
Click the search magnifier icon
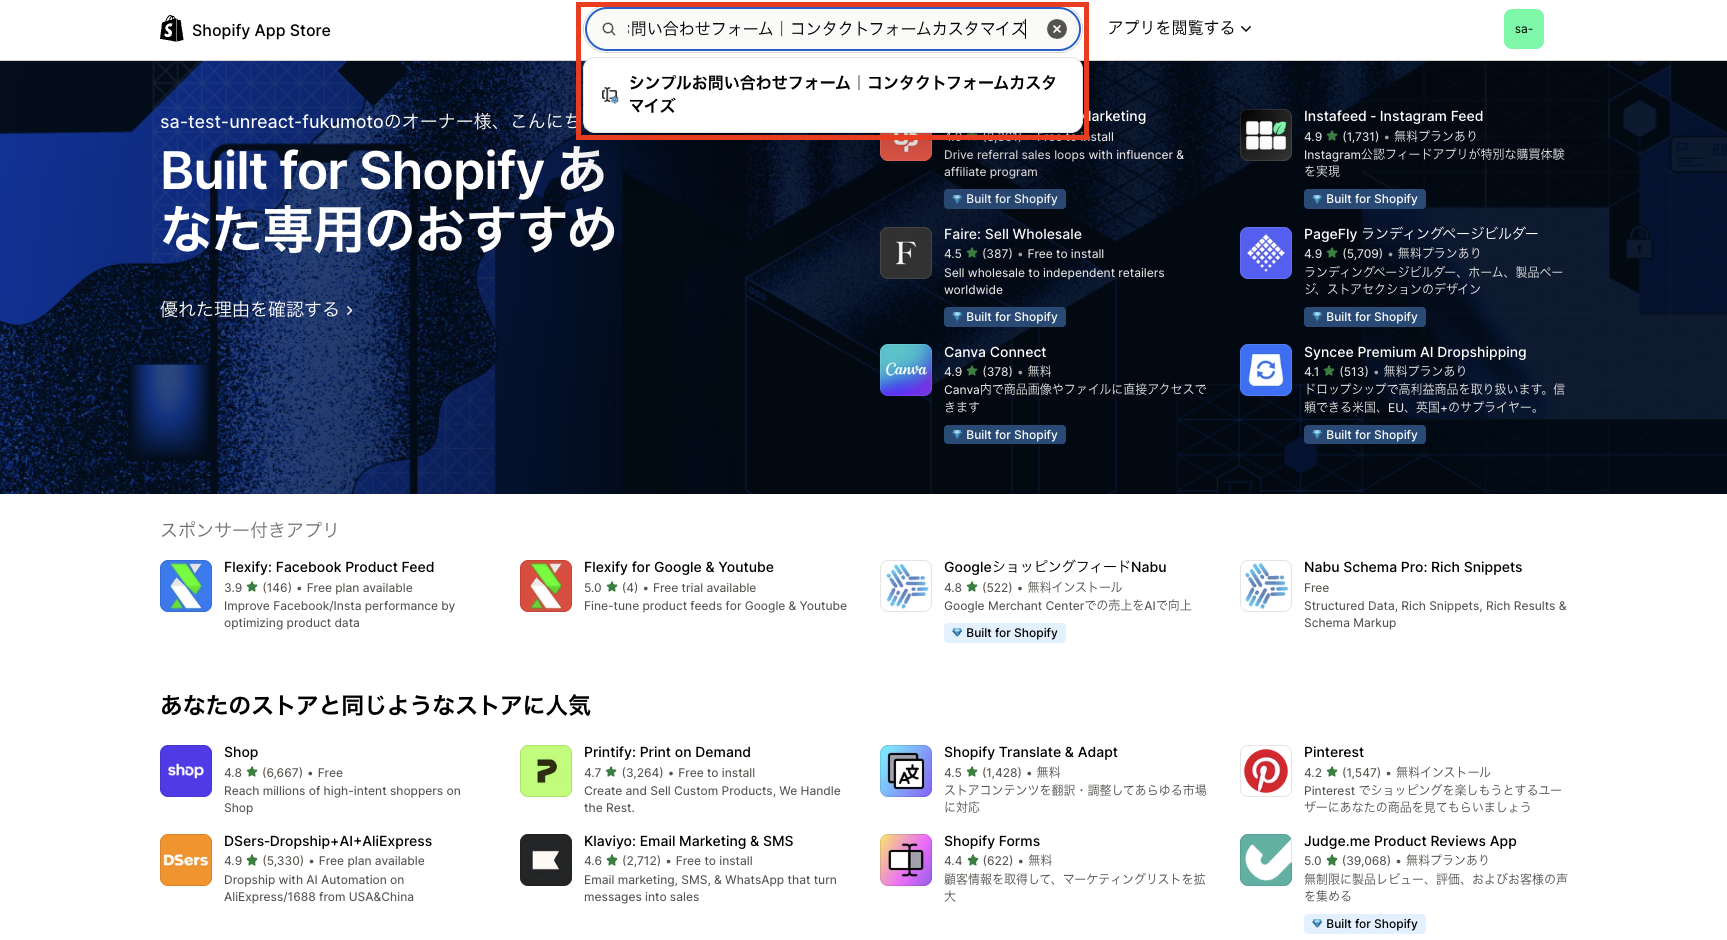608,29
